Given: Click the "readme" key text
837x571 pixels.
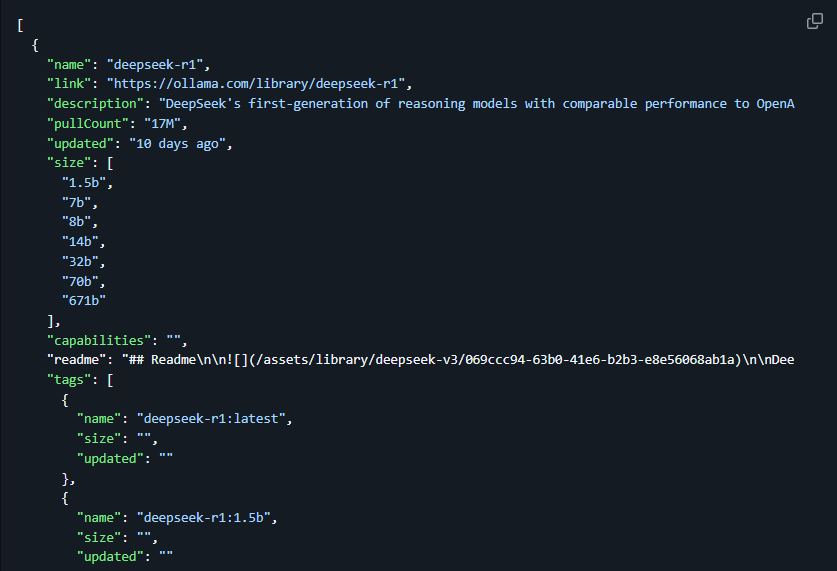Looking at the screenshot, I should pyautogui.click(x=76, y=360).
